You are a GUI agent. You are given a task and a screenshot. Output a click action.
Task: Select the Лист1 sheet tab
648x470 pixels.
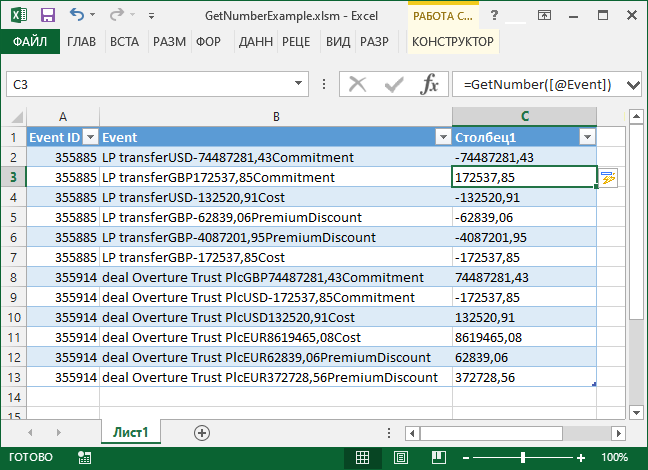[131, 432]
